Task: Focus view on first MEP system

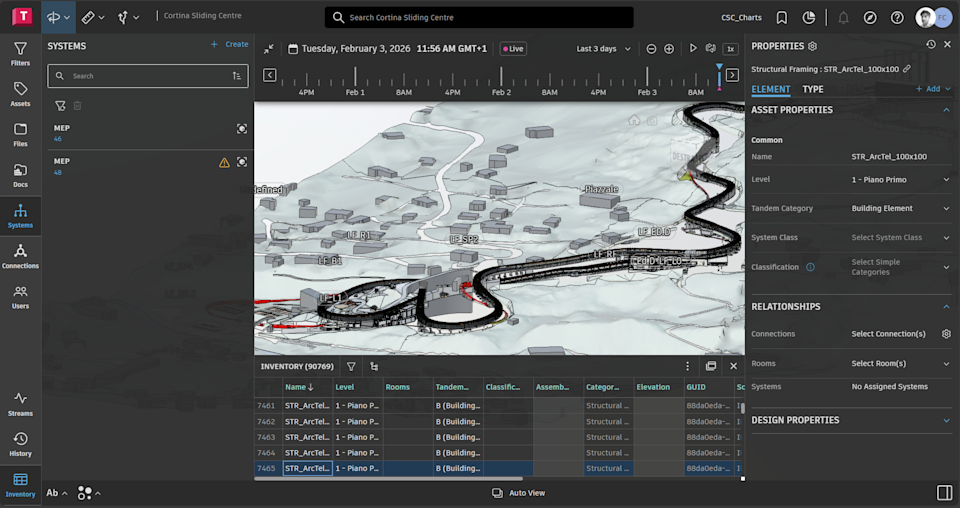Action: [x=241, y=129]
